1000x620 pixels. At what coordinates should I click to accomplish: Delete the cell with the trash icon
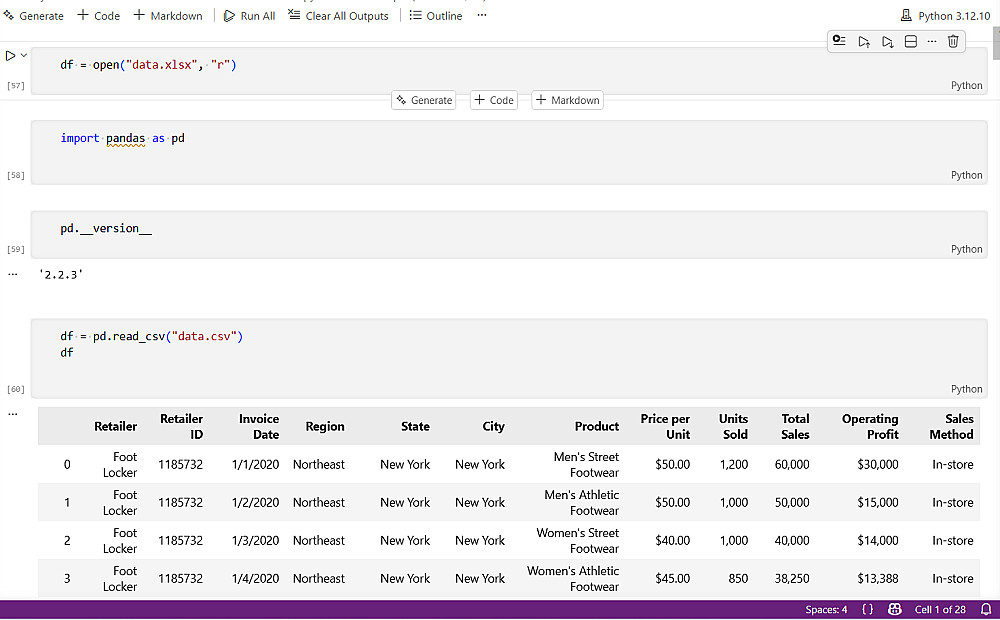pyautogui.click(x=953, y=41)
